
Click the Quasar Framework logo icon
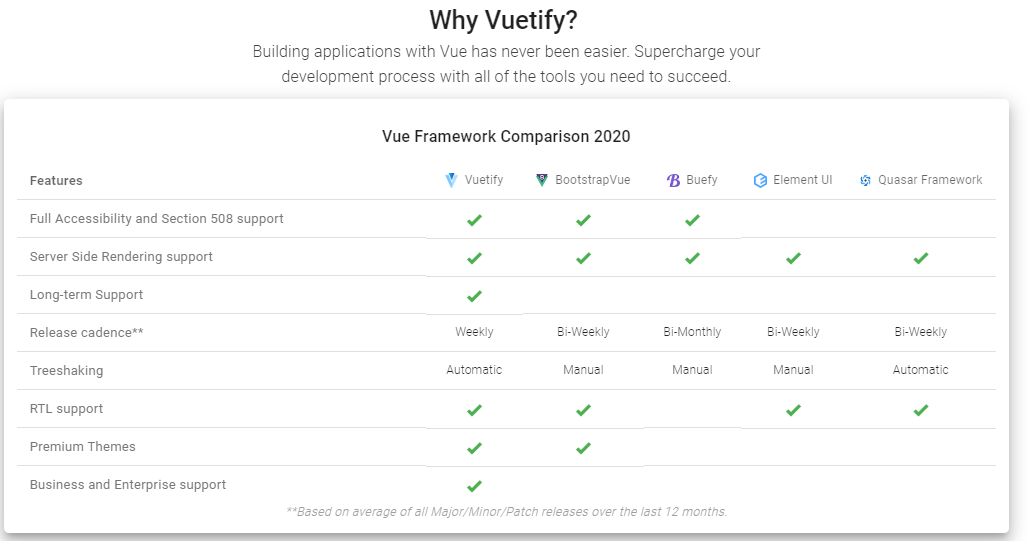click(x=865, y=181)
